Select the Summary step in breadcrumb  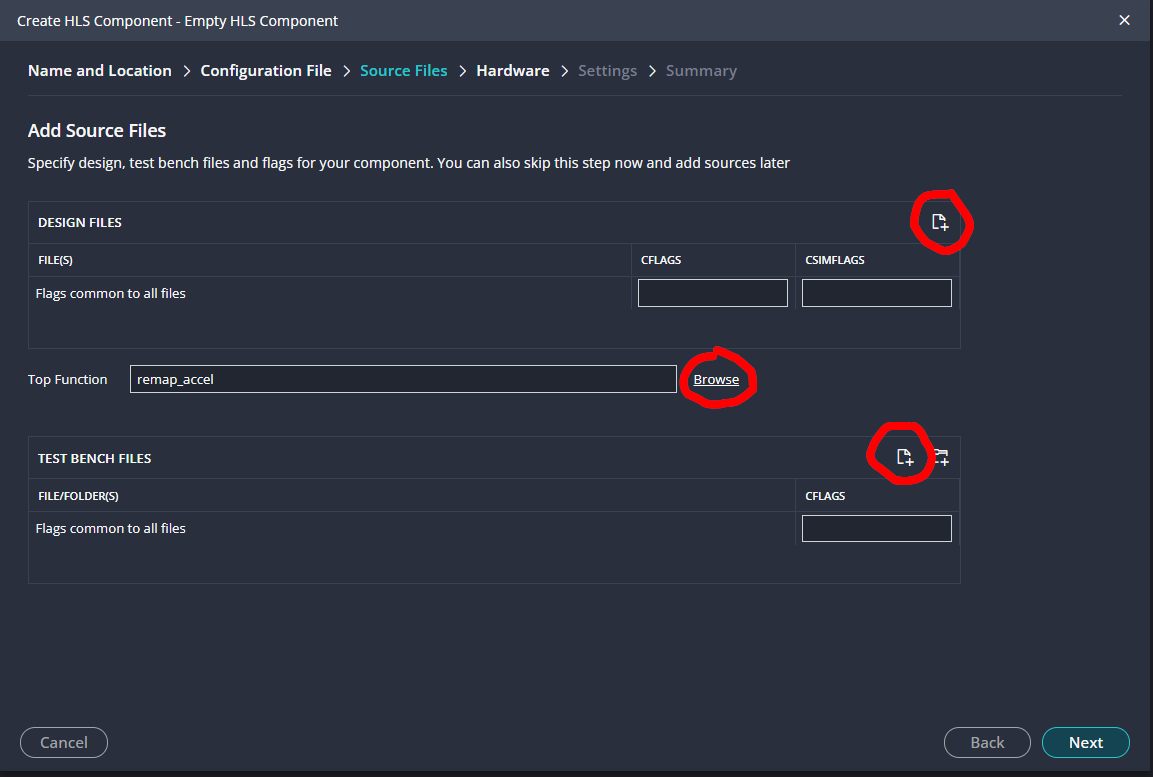coord(701,71)
